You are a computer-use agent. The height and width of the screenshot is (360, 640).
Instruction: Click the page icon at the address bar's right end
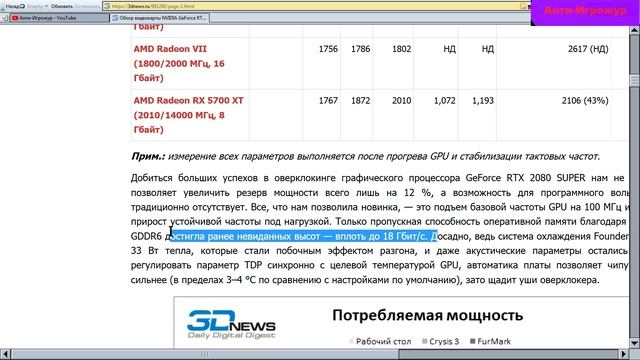click(x=523, y=6)
